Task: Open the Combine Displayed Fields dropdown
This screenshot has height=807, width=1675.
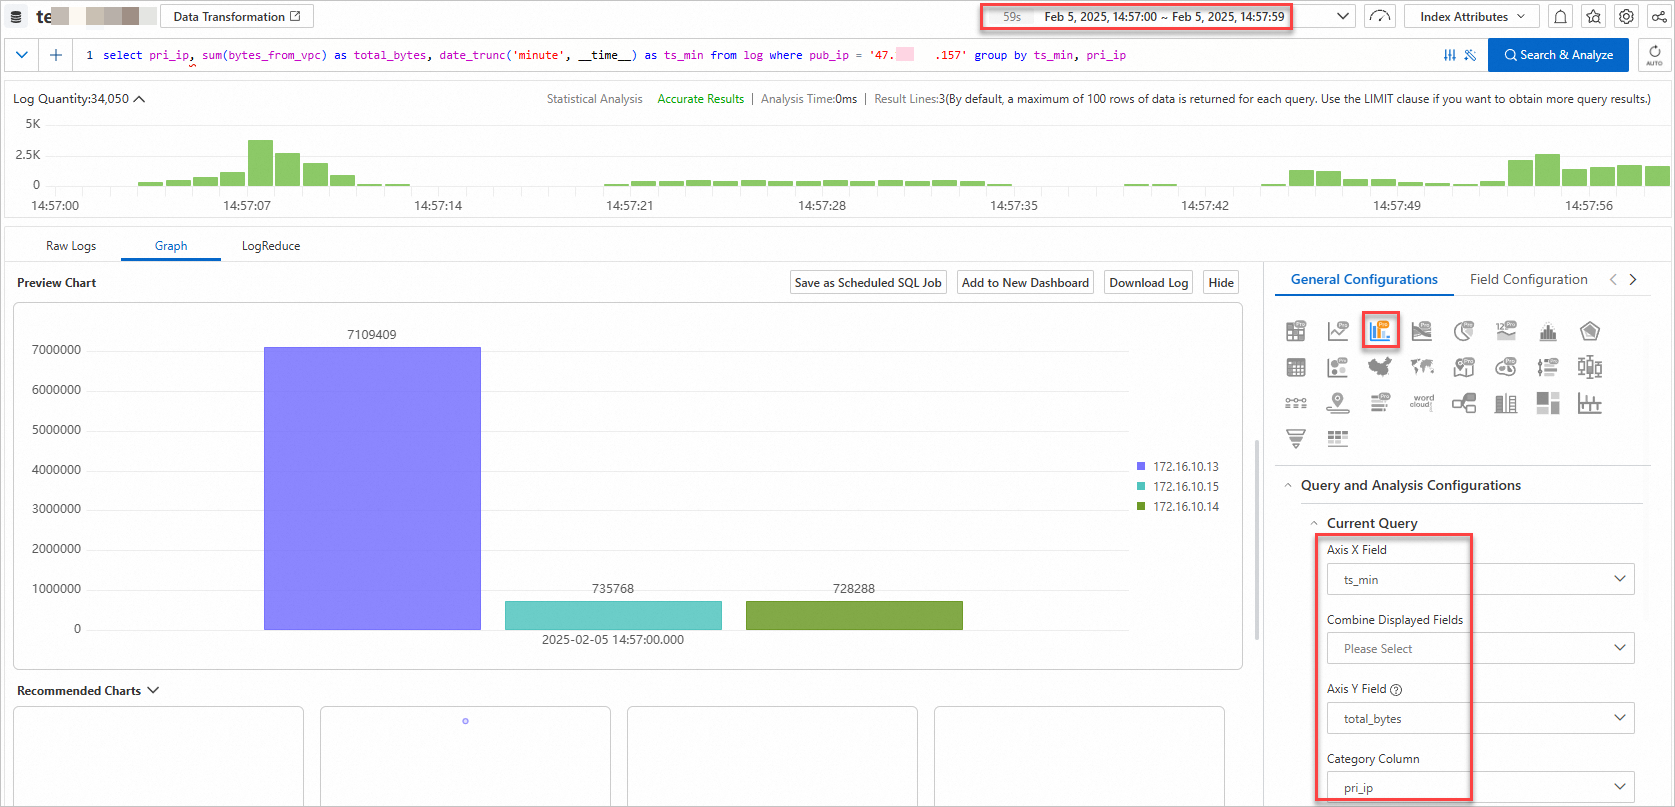Action: [x=1481, y=649]
